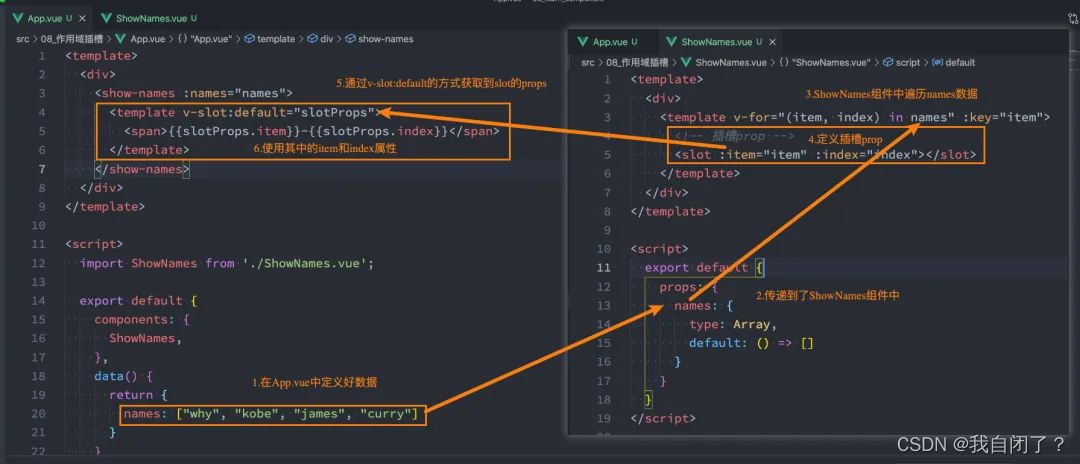Click the <script> tag on line 11 of App.vue
Viewport: 1080px width, 464px height.
tap(94, 244)
